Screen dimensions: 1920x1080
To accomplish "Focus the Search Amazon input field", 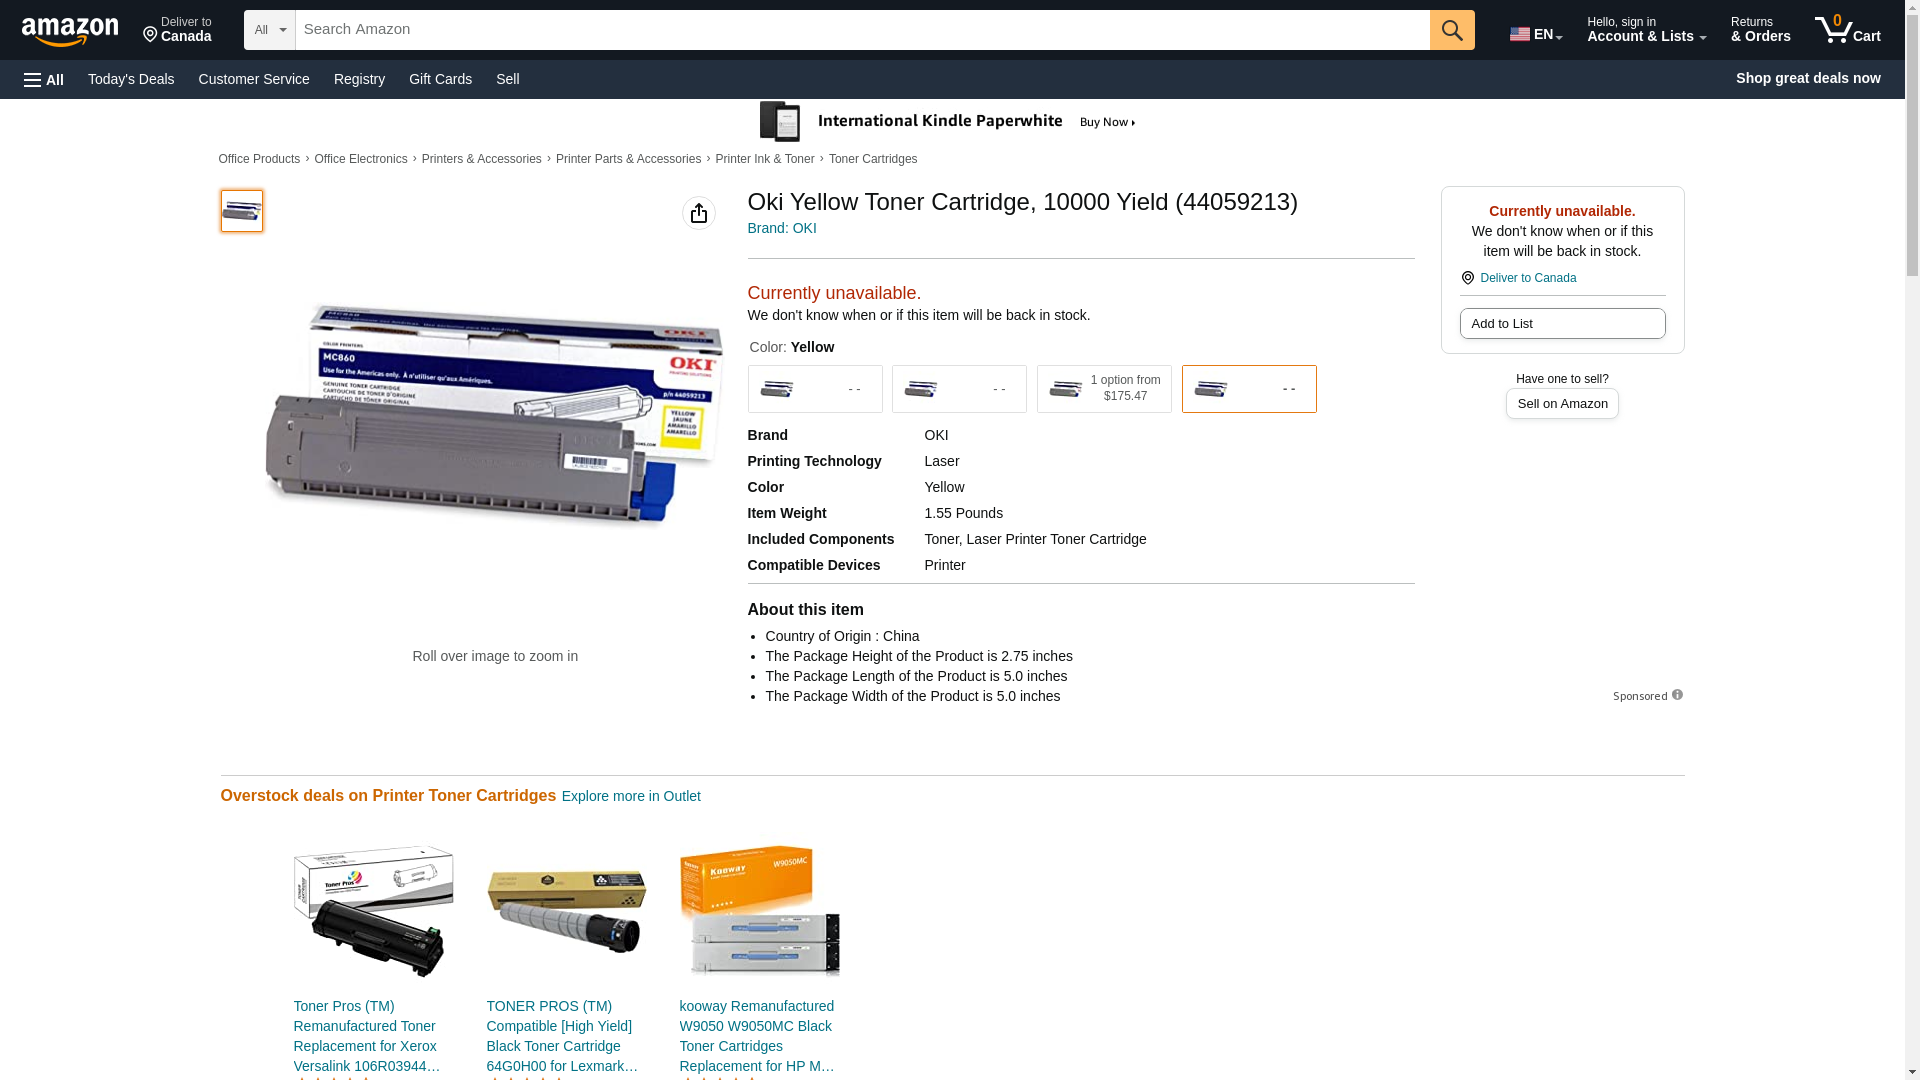I will point(861,30).
